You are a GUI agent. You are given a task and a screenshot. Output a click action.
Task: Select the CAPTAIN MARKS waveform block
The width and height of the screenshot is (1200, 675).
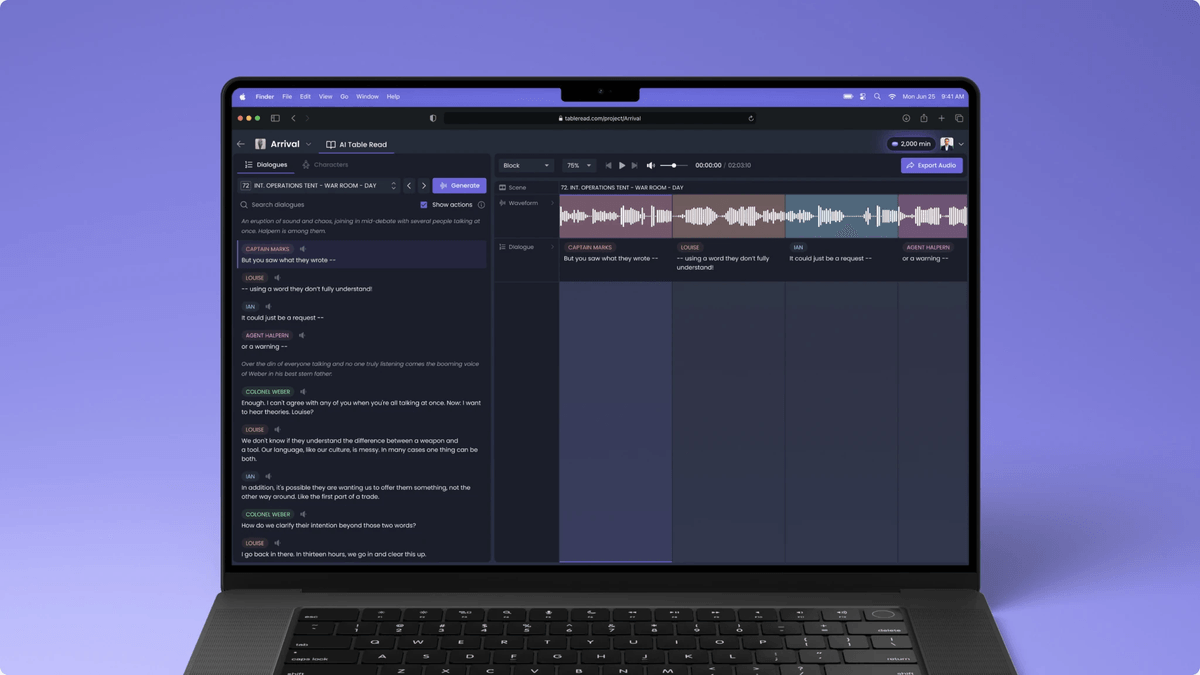click(615, 216)
